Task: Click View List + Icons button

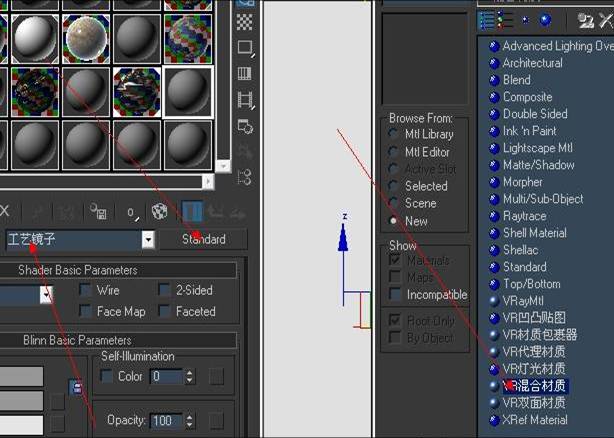Action: [502, 20]
